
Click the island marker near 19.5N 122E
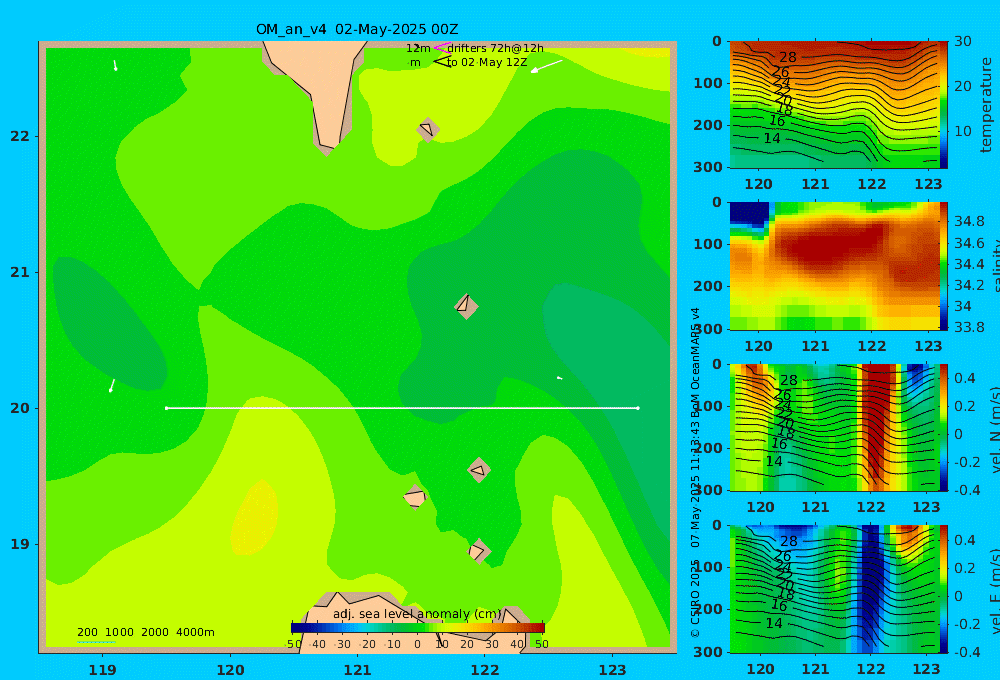[479, 470]
